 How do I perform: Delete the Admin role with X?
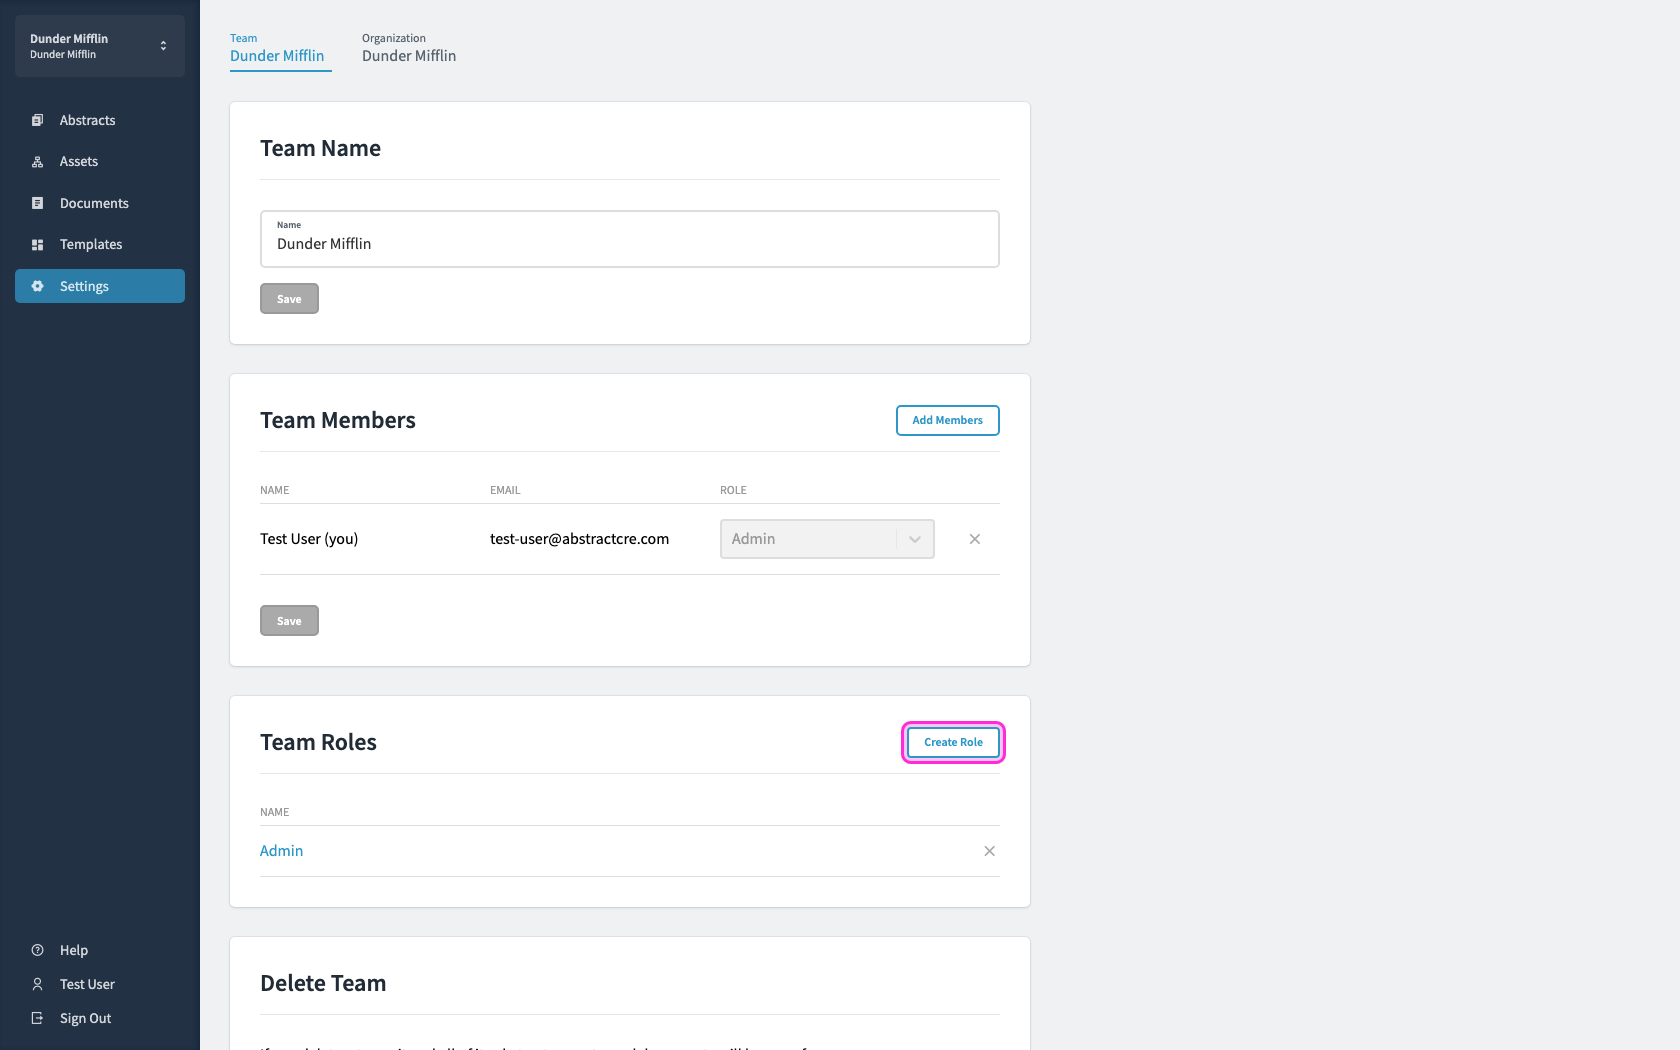coord(989,851)
